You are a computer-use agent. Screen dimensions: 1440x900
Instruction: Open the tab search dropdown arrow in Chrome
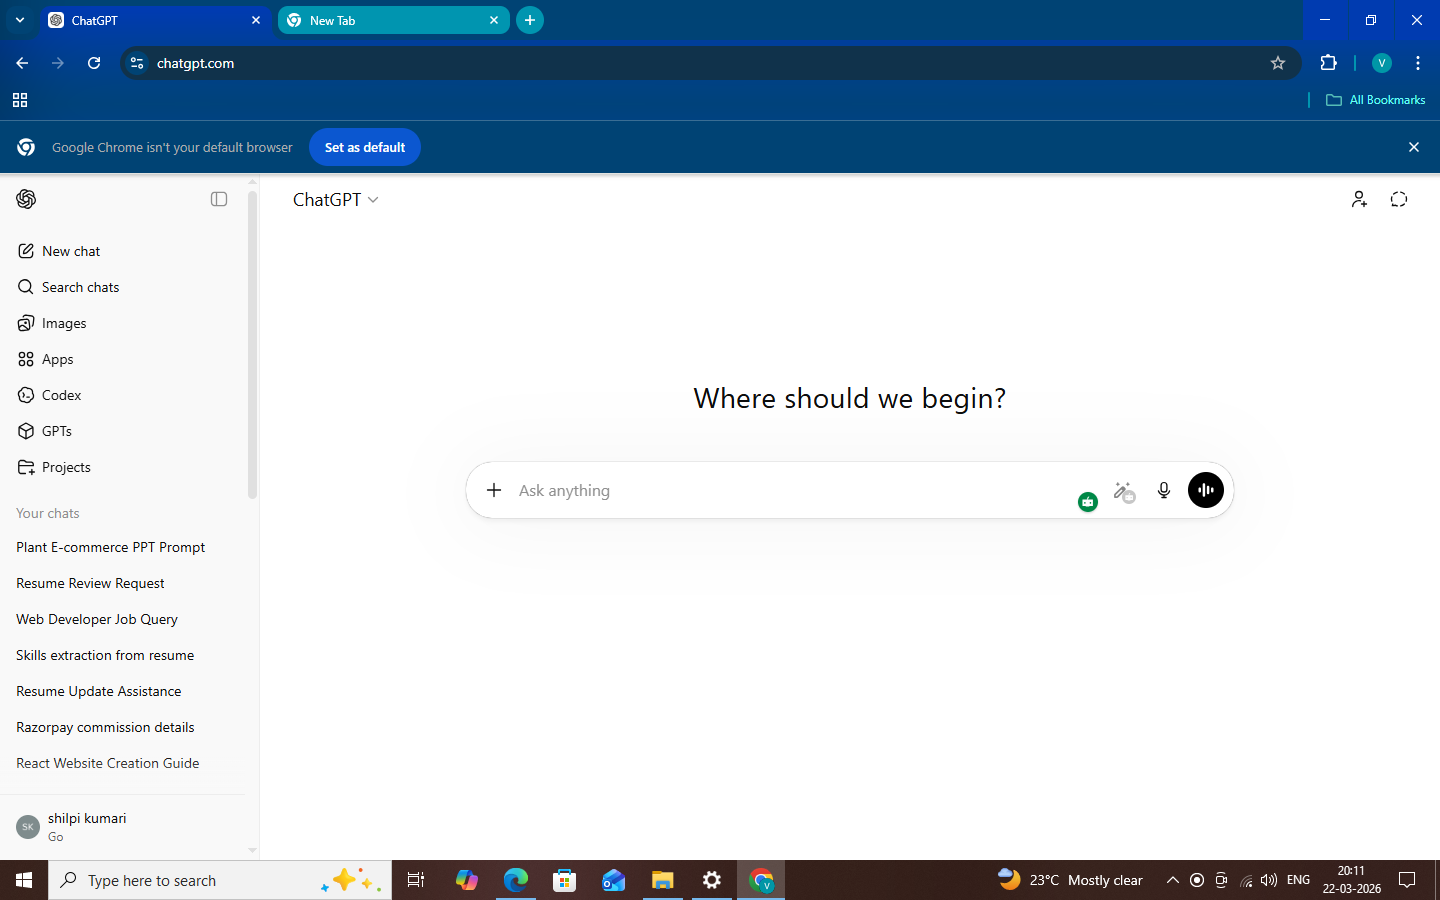(20, 20)
